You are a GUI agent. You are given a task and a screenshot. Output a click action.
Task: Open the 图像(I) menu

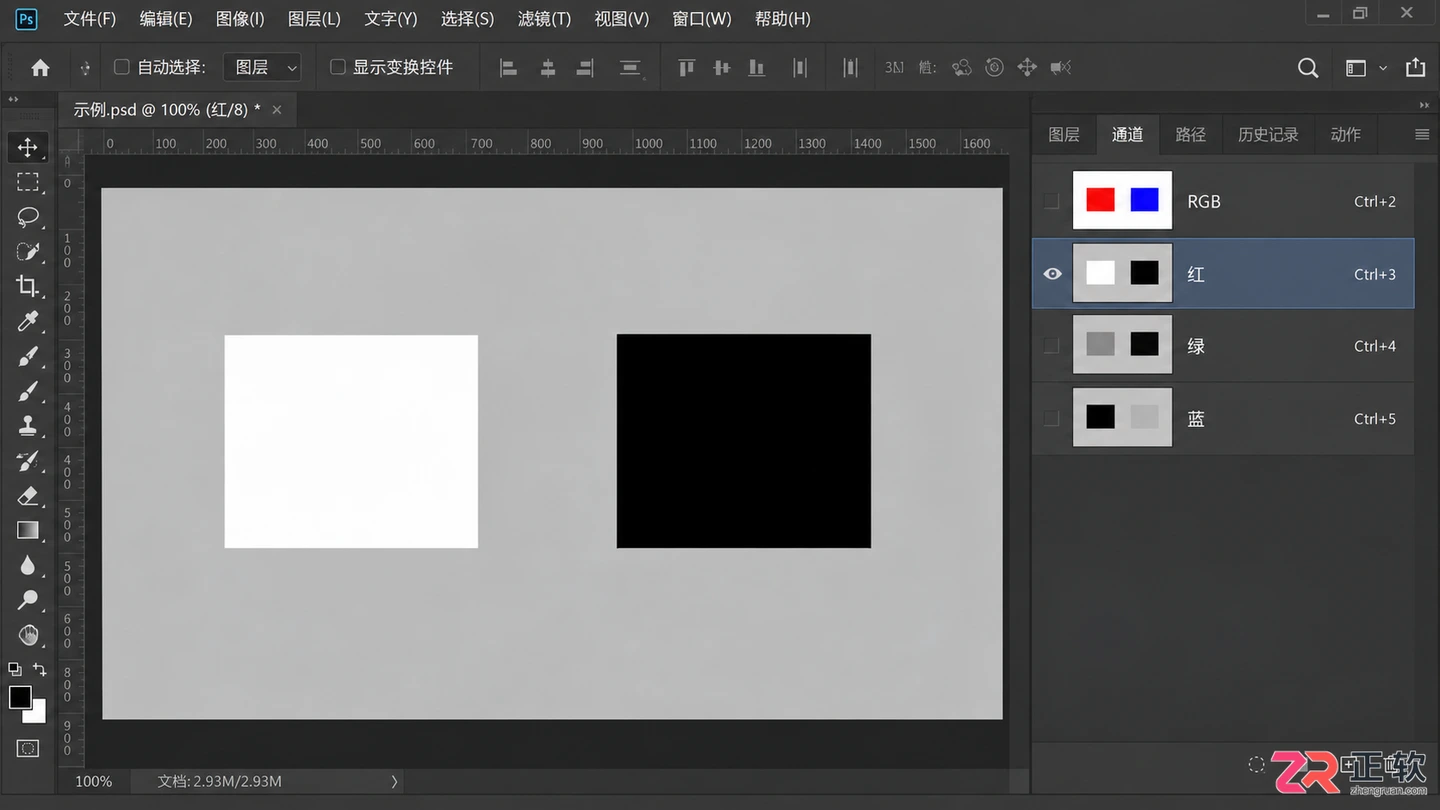[240, 19]
